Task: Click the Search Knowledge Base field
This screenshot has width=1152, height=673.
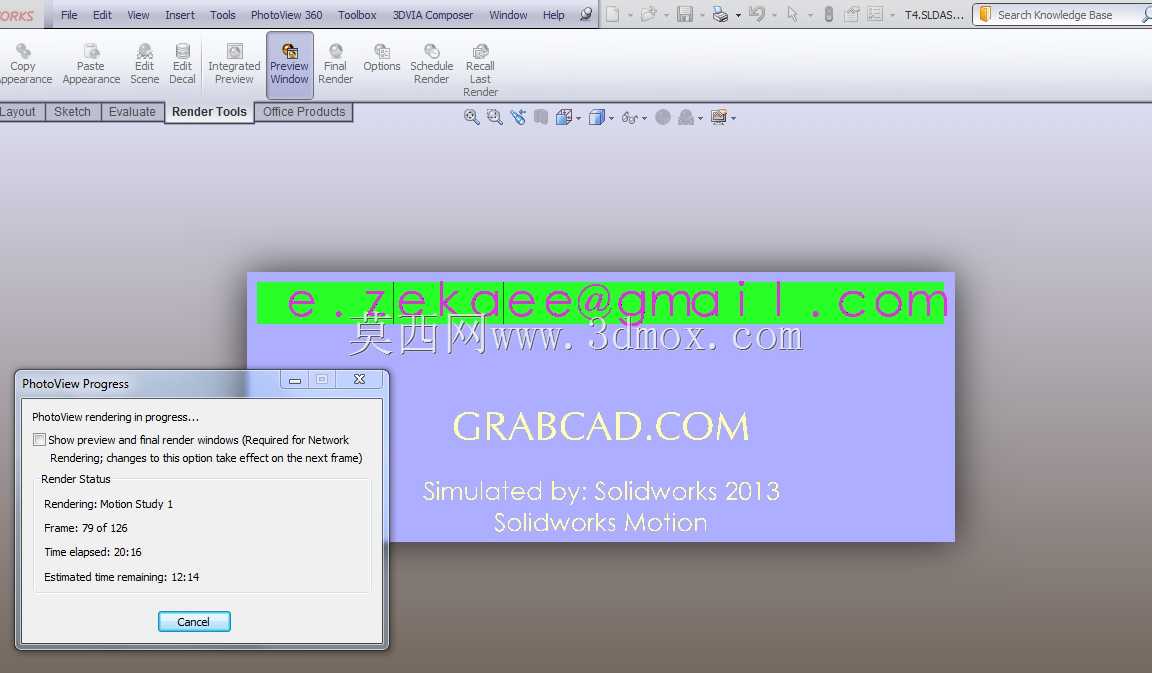Action: click(1064, 15)
